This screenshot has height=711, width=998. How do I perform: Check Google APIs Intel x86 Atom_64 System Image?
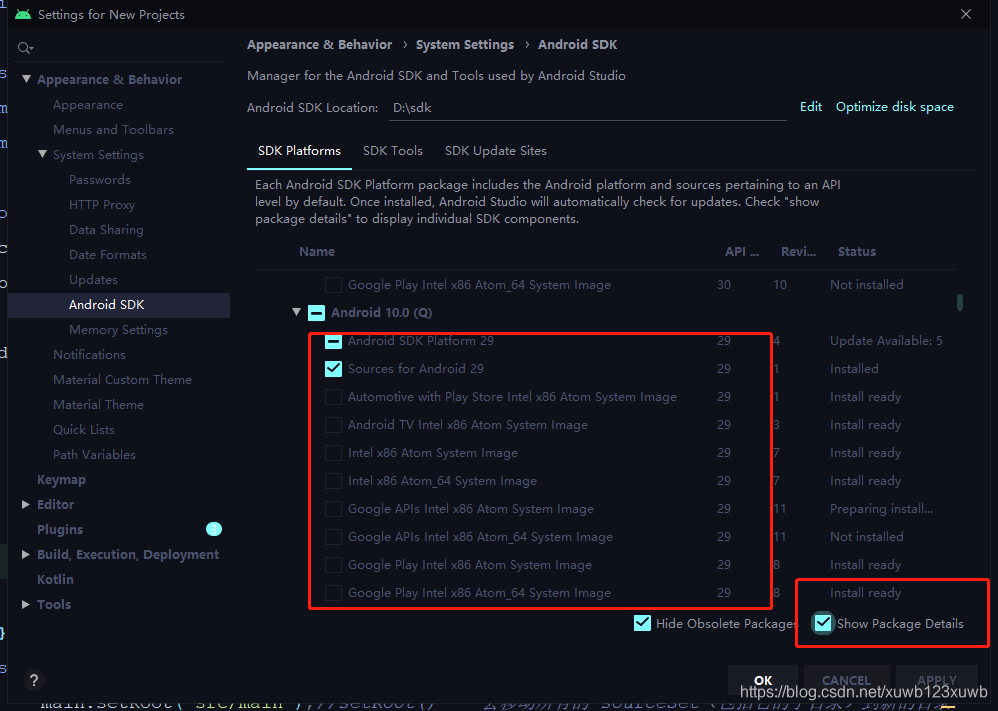tap(333, 537)
